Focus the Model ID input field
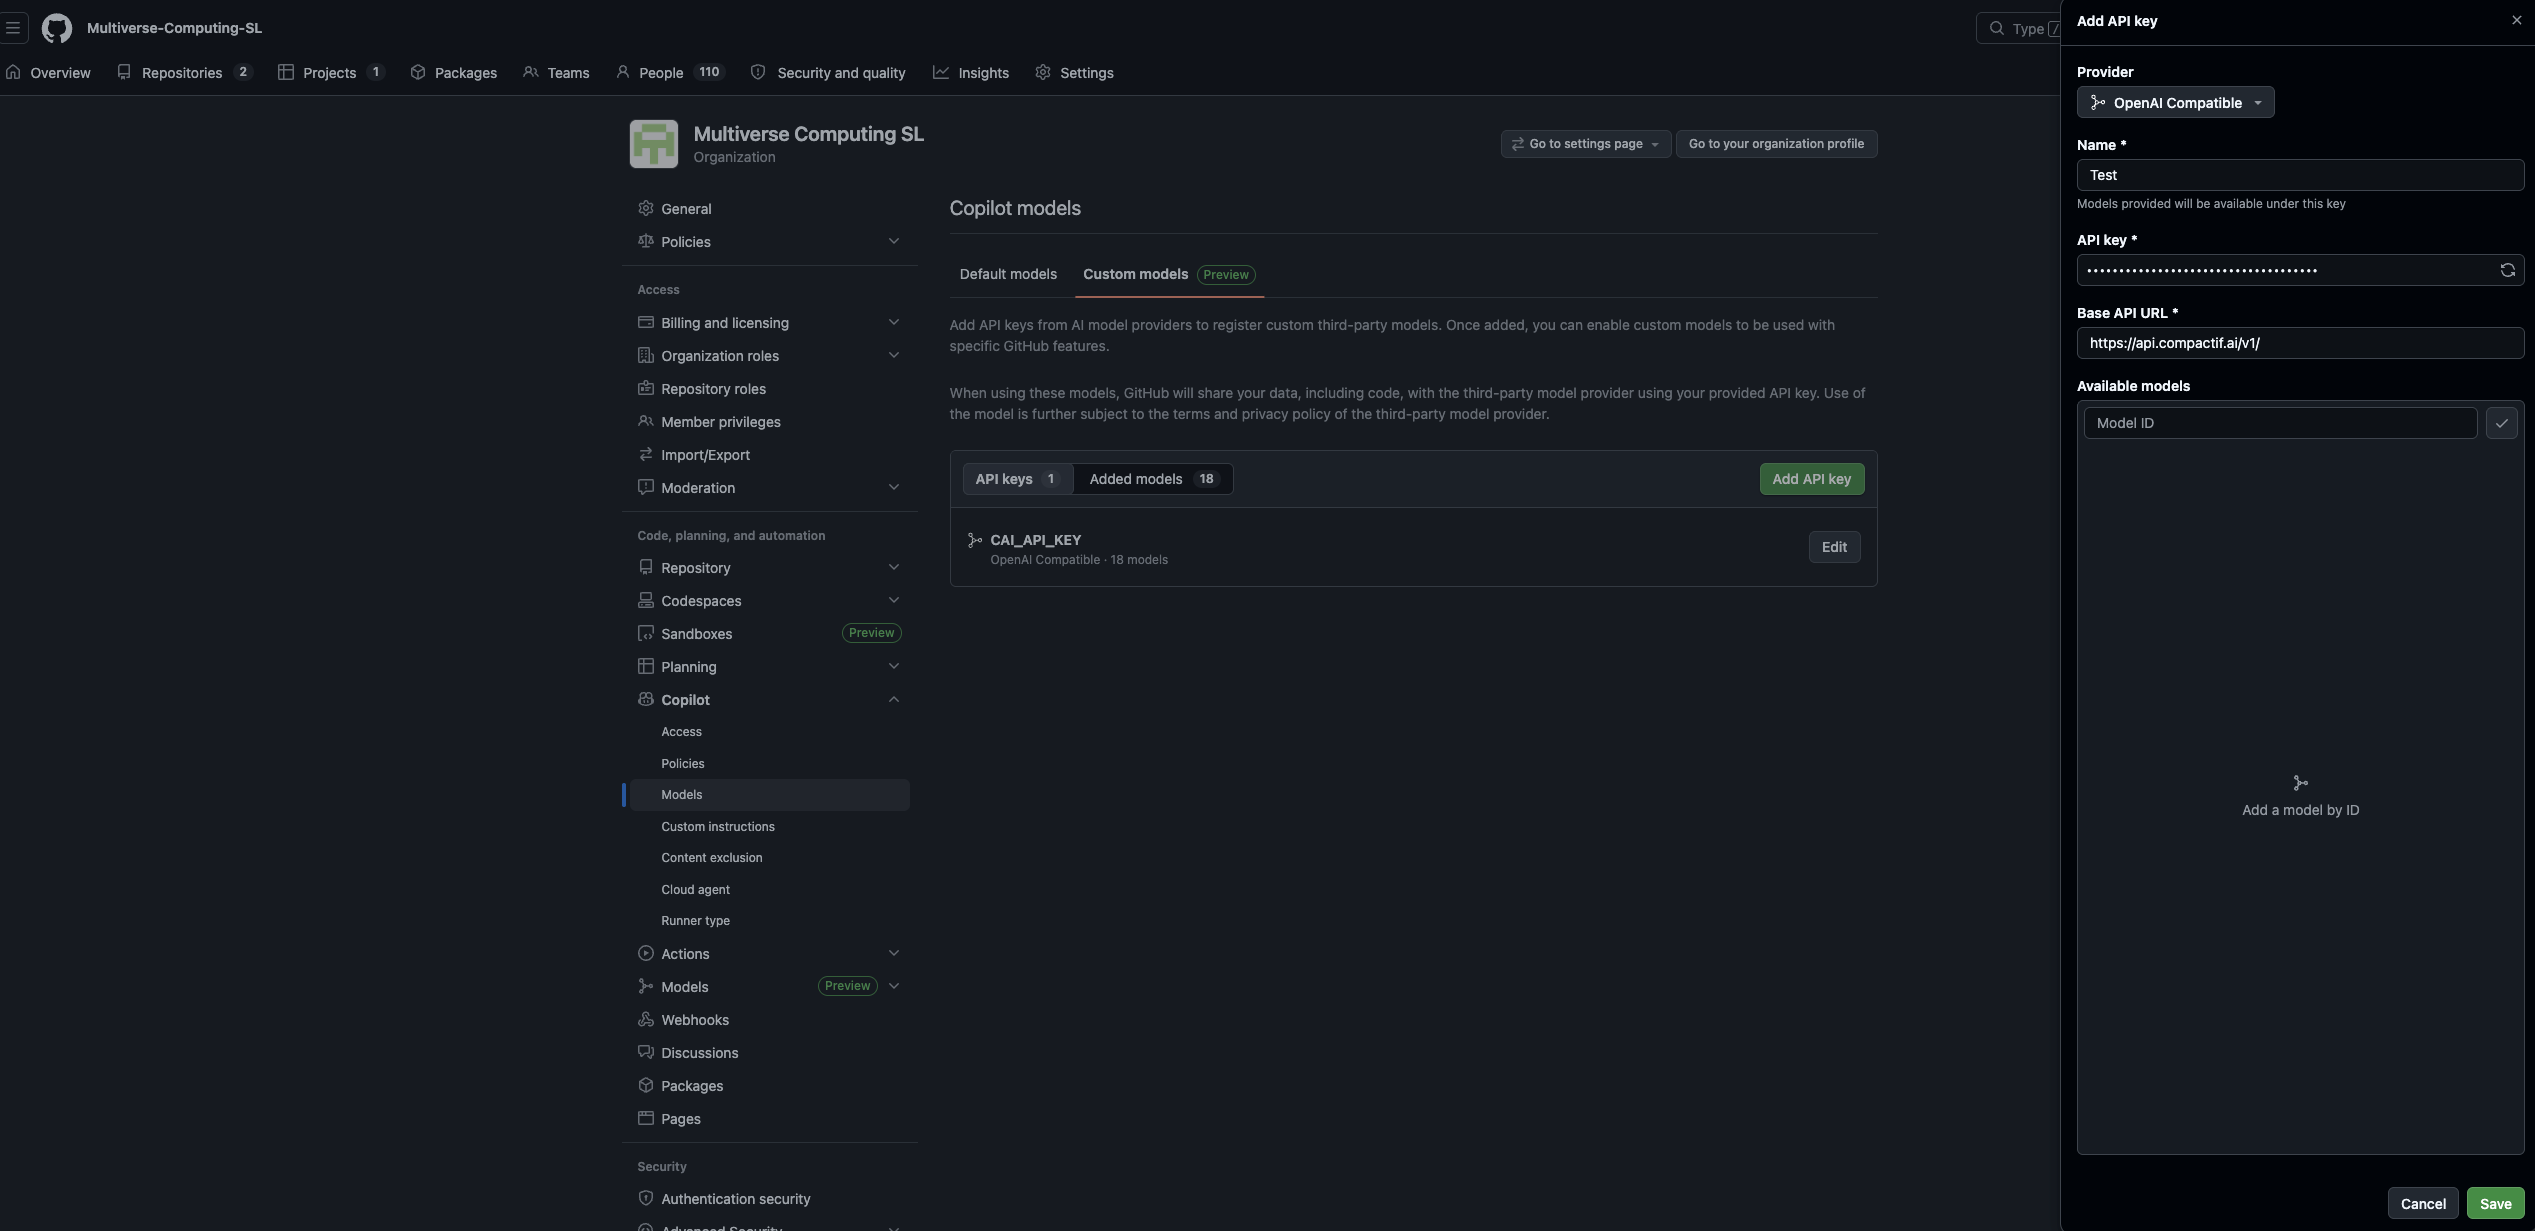The image size is (2535, 1231). point(2280,423)
